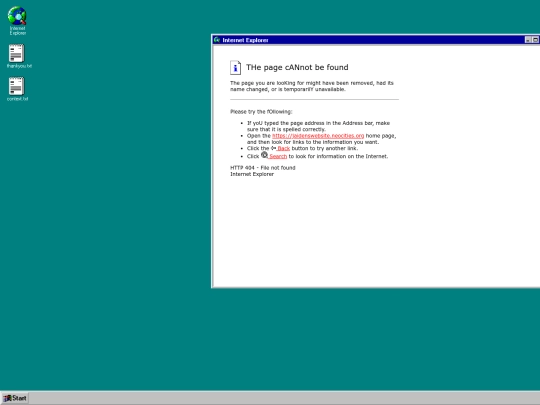Click the magnifier icon before Search link
Viewport: 540px width, 405px height.
264,155
